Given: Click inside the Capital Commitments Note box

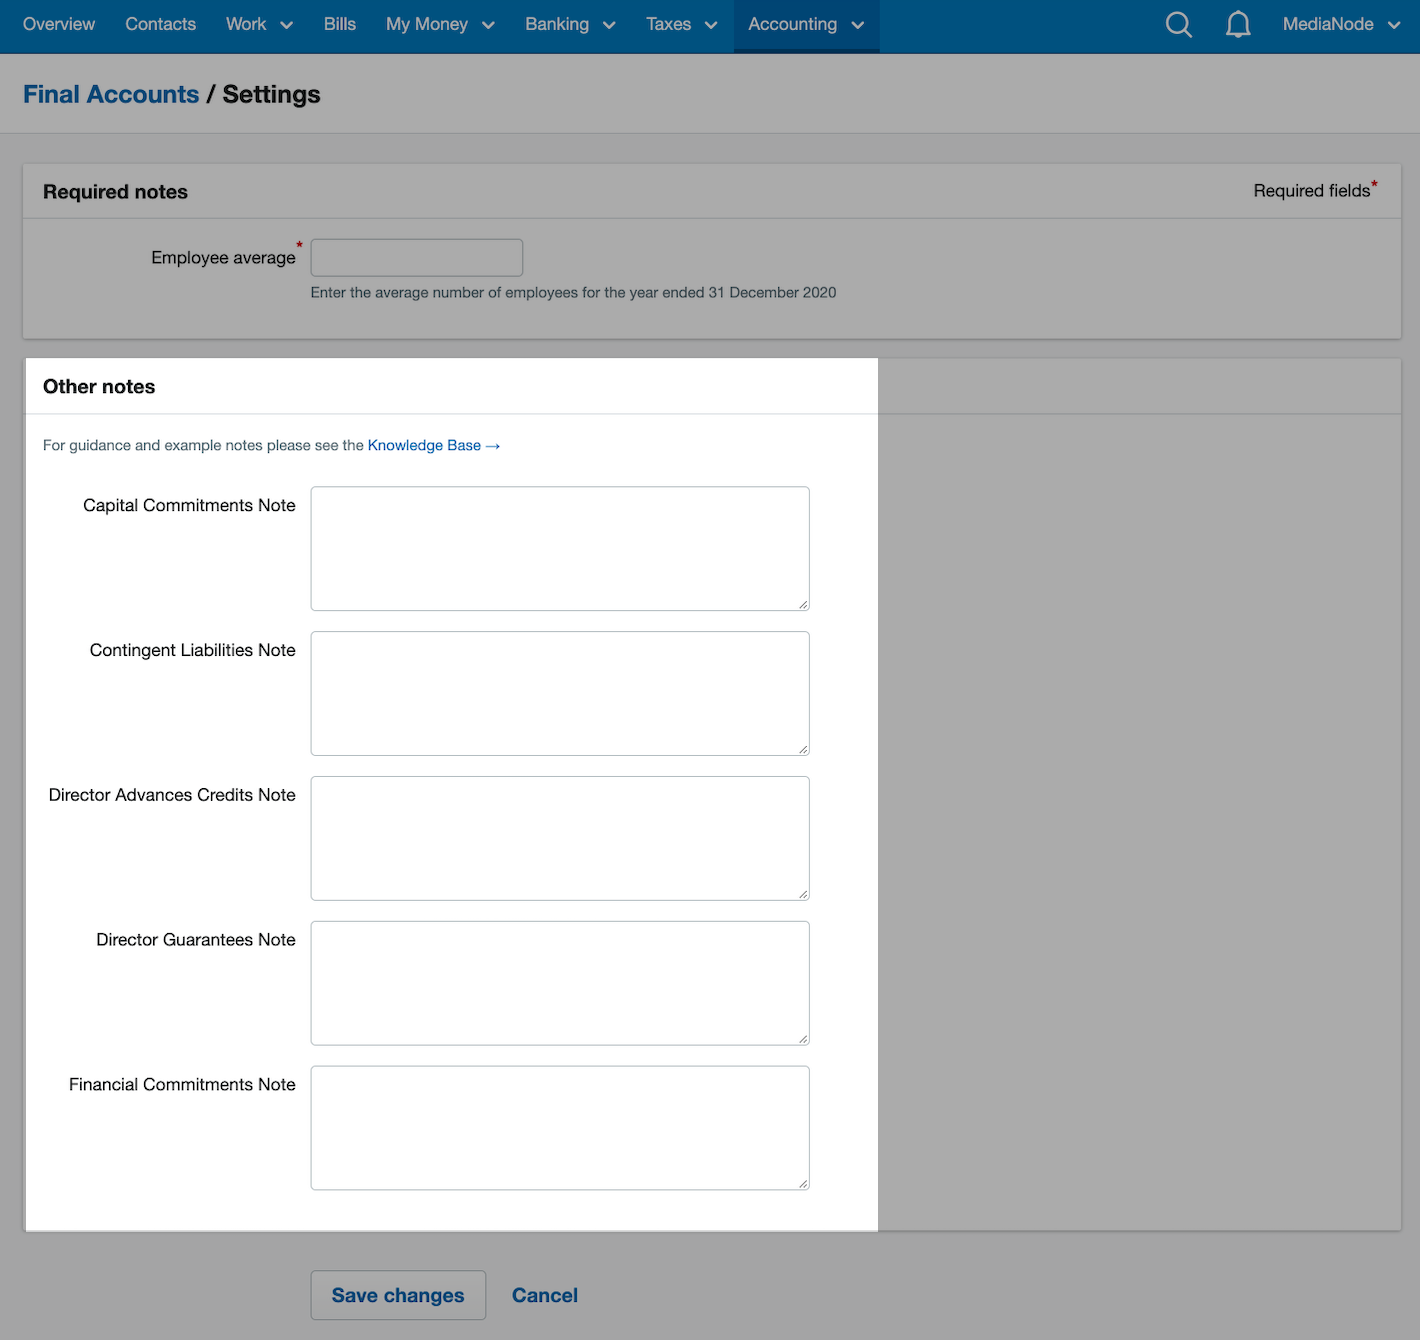Looking at the screenshot, I should pyautogui.click(x=559, y=548).
